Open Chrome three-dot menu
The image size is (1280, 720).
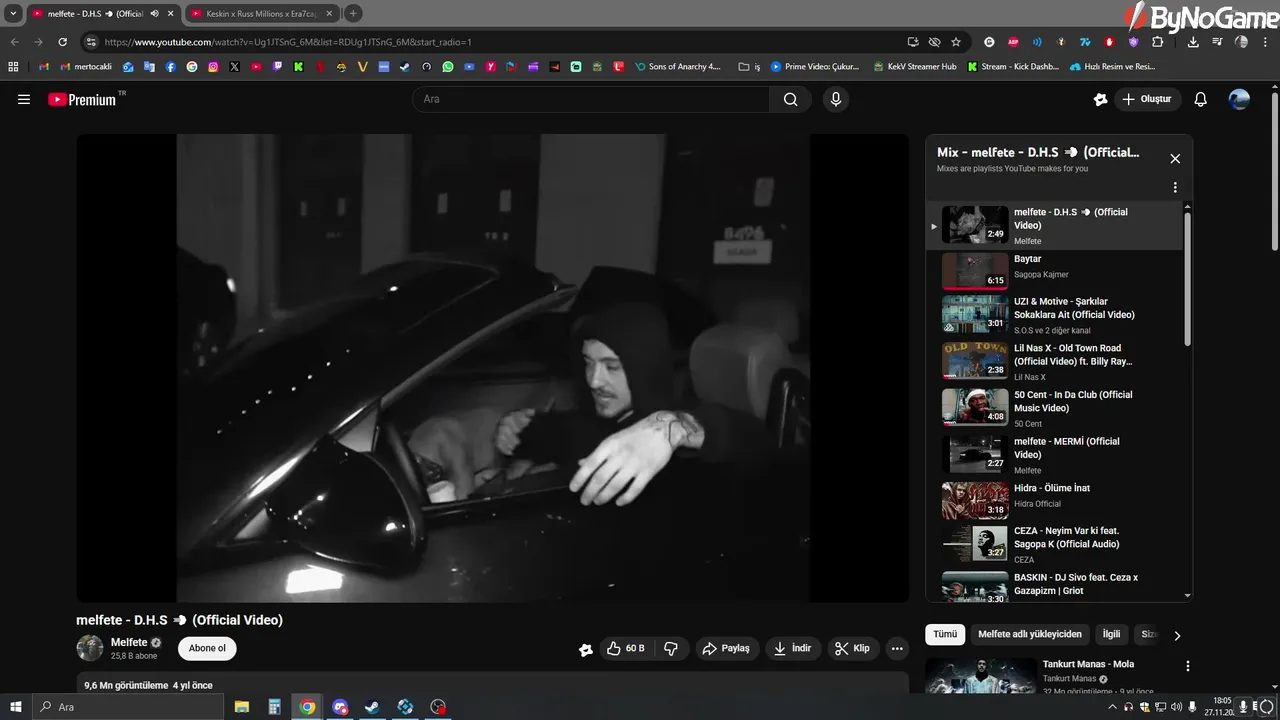tap(1266, 42)
